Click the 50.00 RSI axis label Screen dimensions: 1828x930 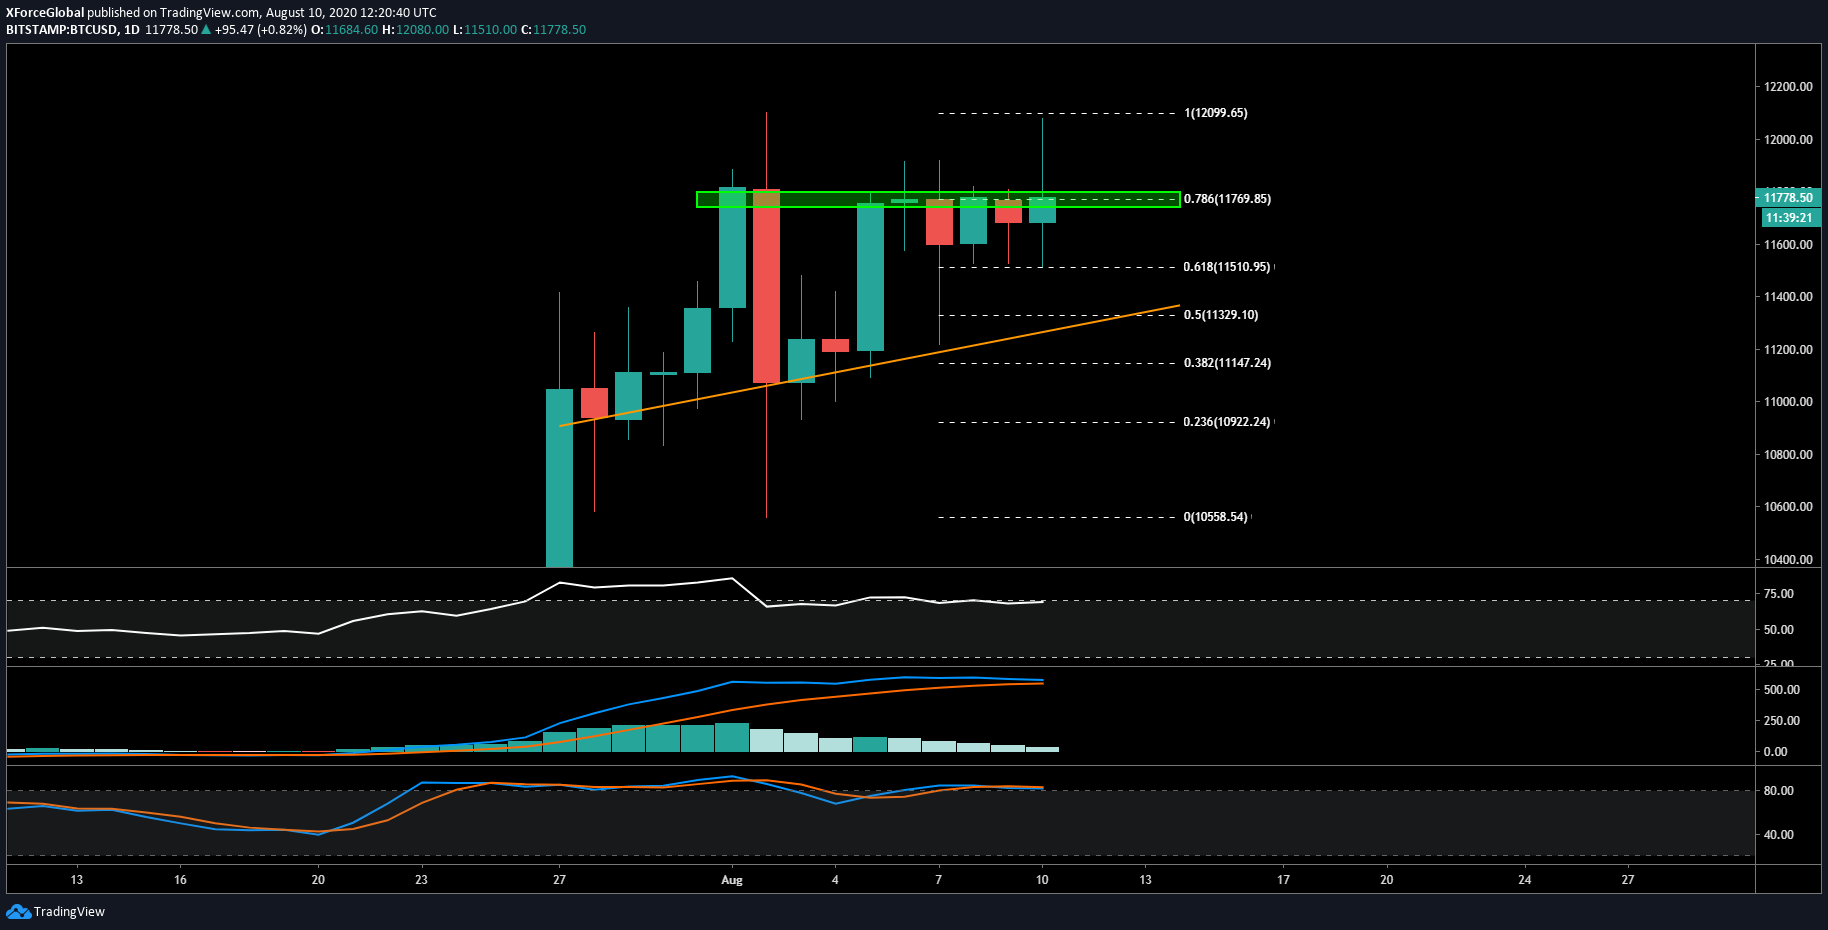coord(1779,630)
